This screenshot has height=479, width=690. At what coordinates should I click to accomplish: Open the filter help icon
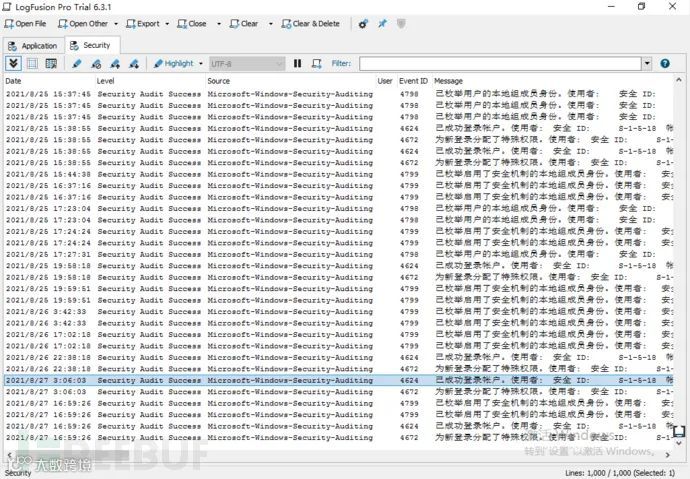pyautogui.click(x=665, y=64)
